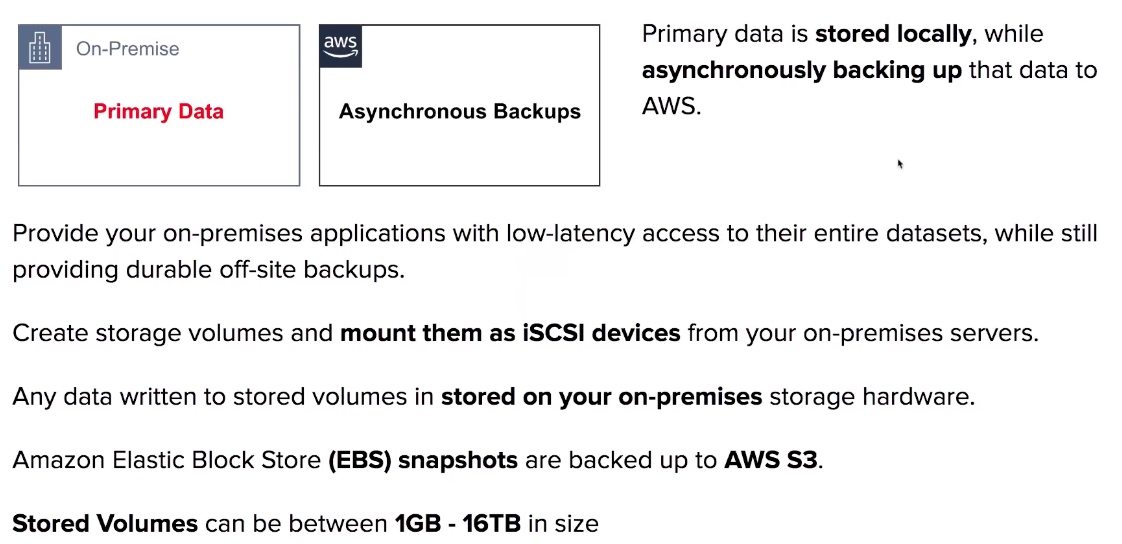The height and width of the screenshot is (544, 1122).
Task: Click 'stored on your on-premises' bold text
Action: click(601, 397)
